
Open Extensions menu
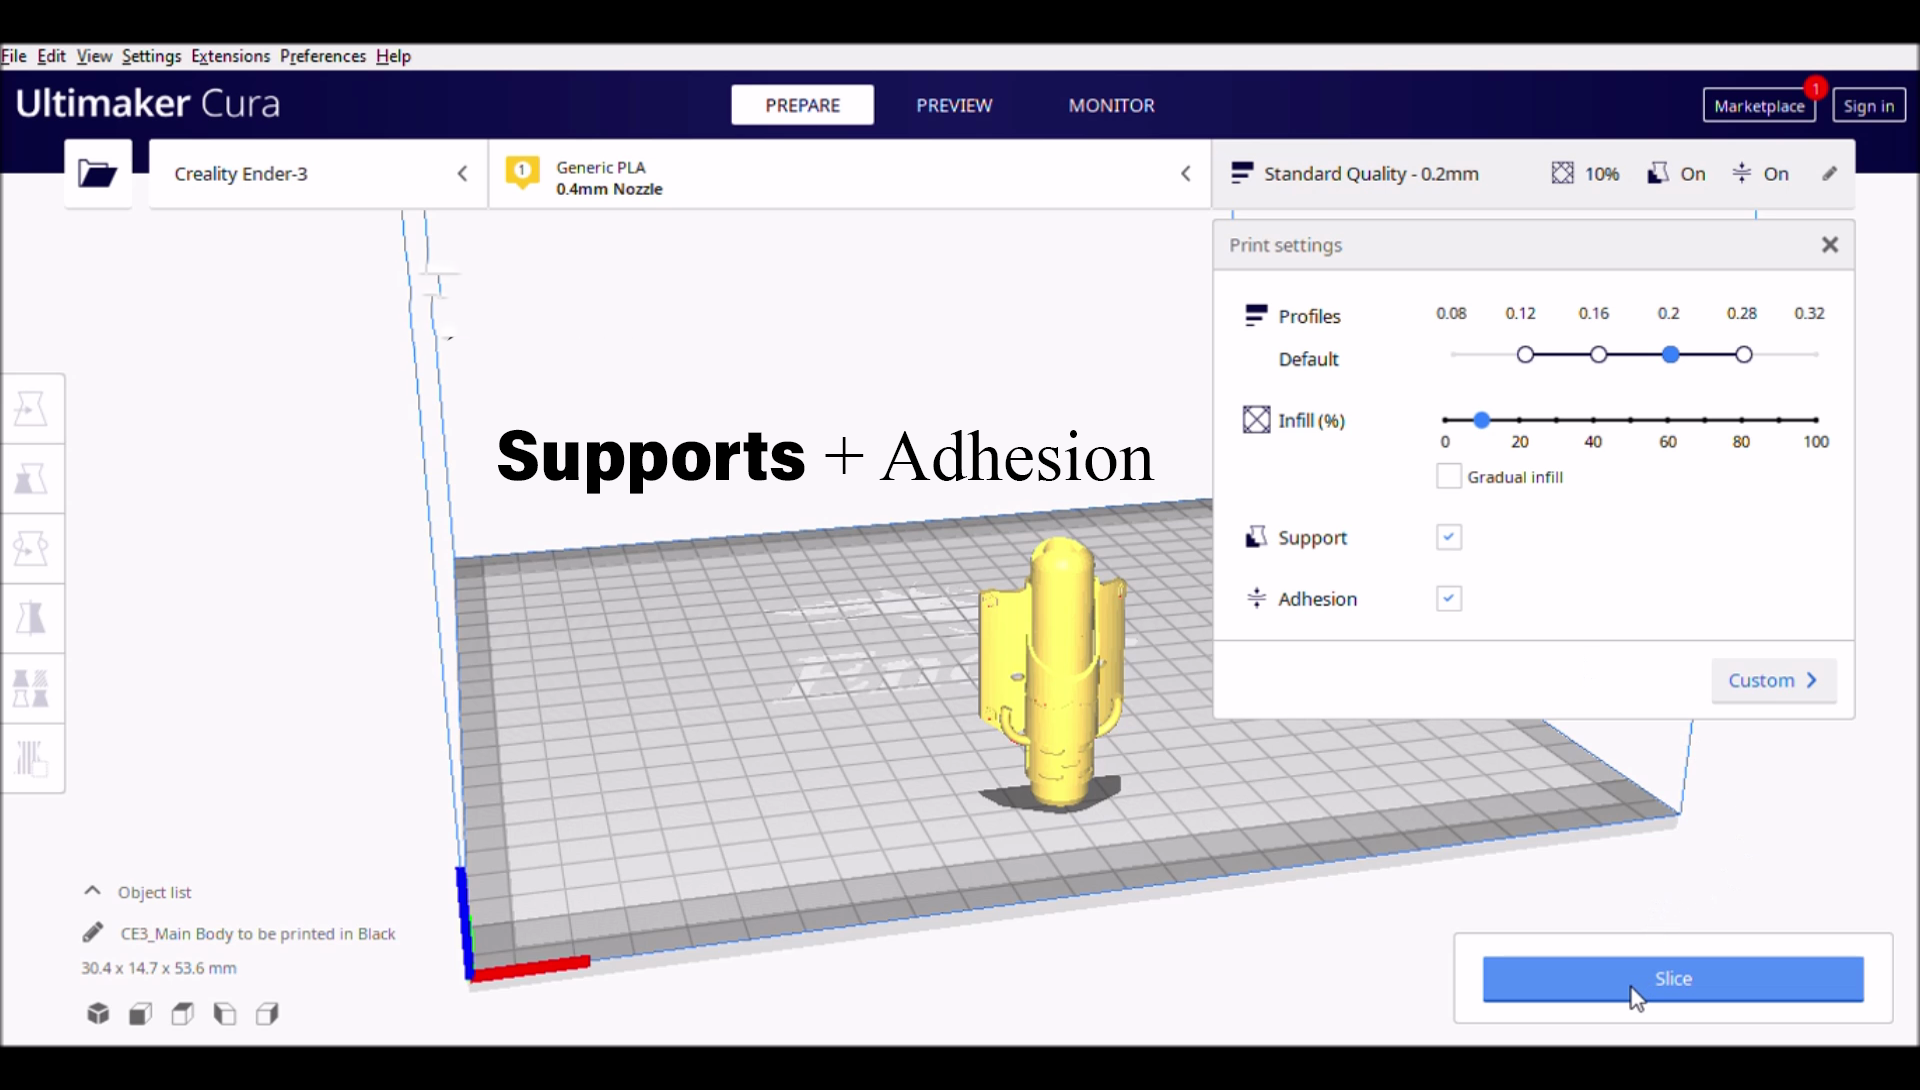229,55
